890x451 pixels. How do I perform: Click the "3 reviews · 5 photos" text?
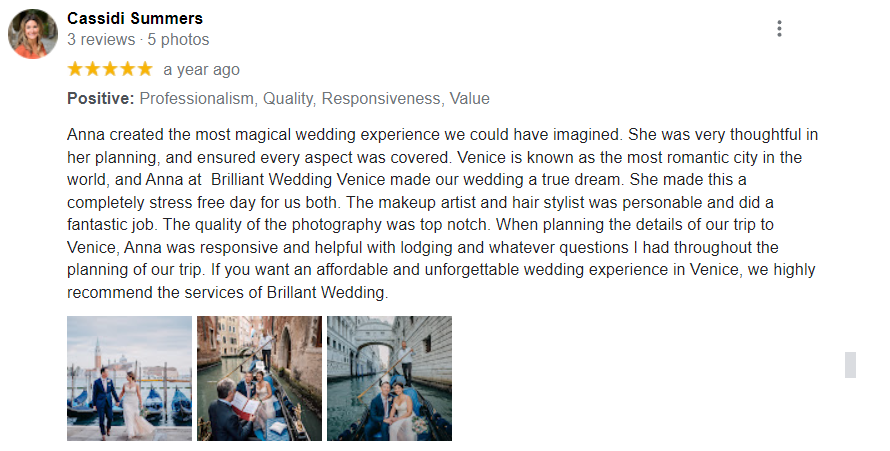[138, 40]
